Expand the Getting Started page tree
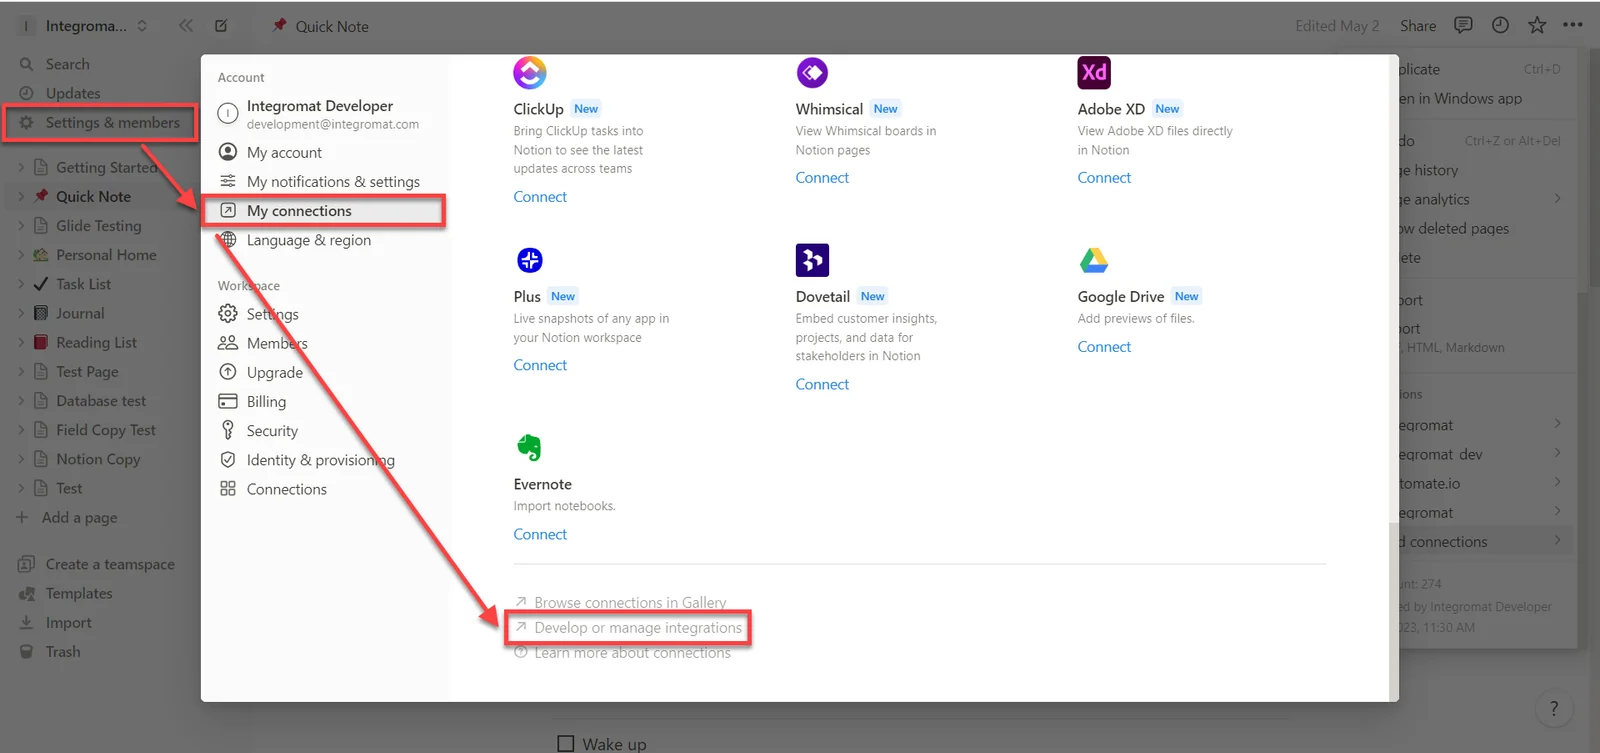Screen dimensions: 1600x753 pos(21,168)
